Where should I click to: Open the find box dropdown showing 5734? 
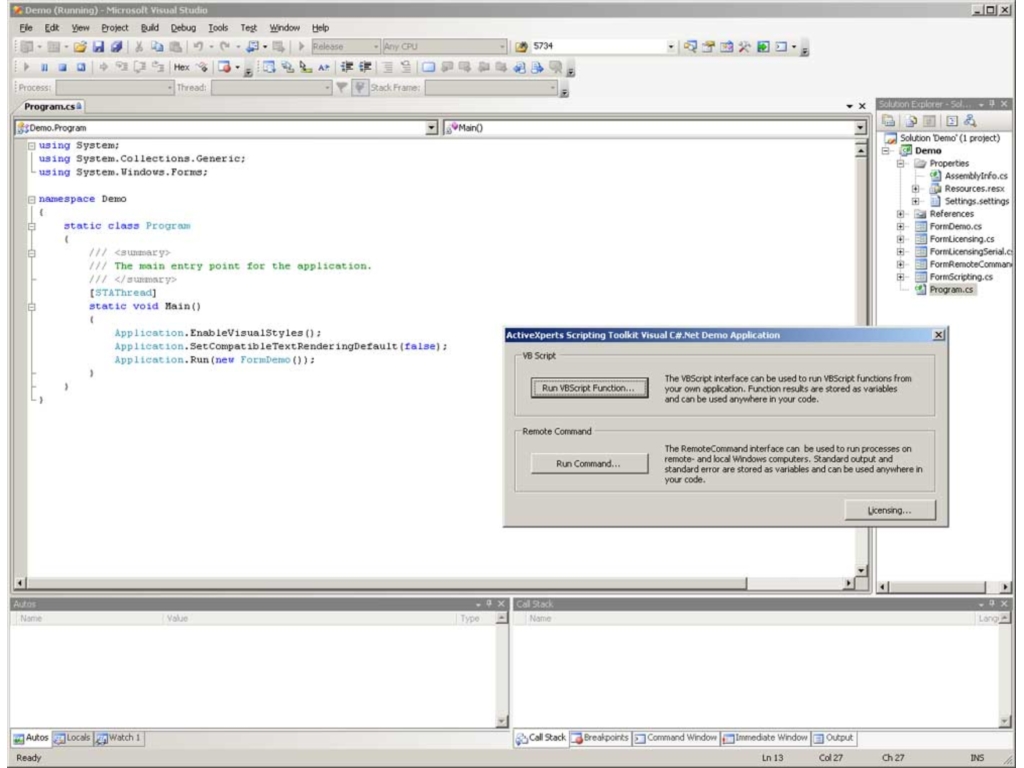click(x=671, y=46)
